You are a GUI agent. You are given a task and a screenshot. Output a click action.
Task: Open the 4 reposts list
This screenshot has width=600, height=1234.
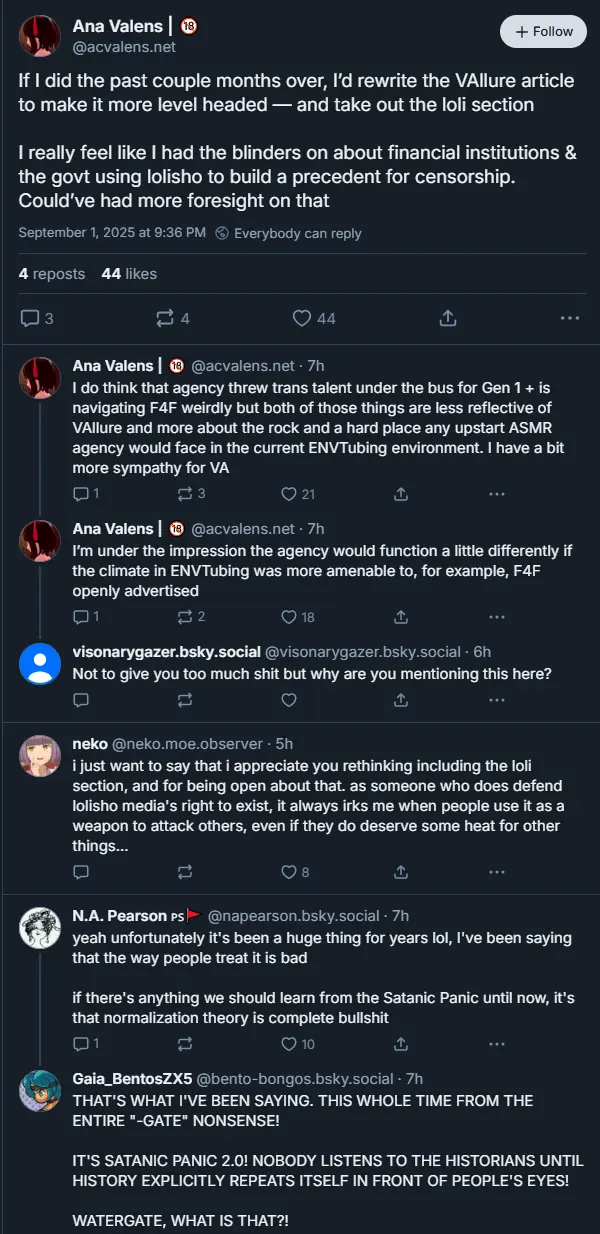click(52, 273)
